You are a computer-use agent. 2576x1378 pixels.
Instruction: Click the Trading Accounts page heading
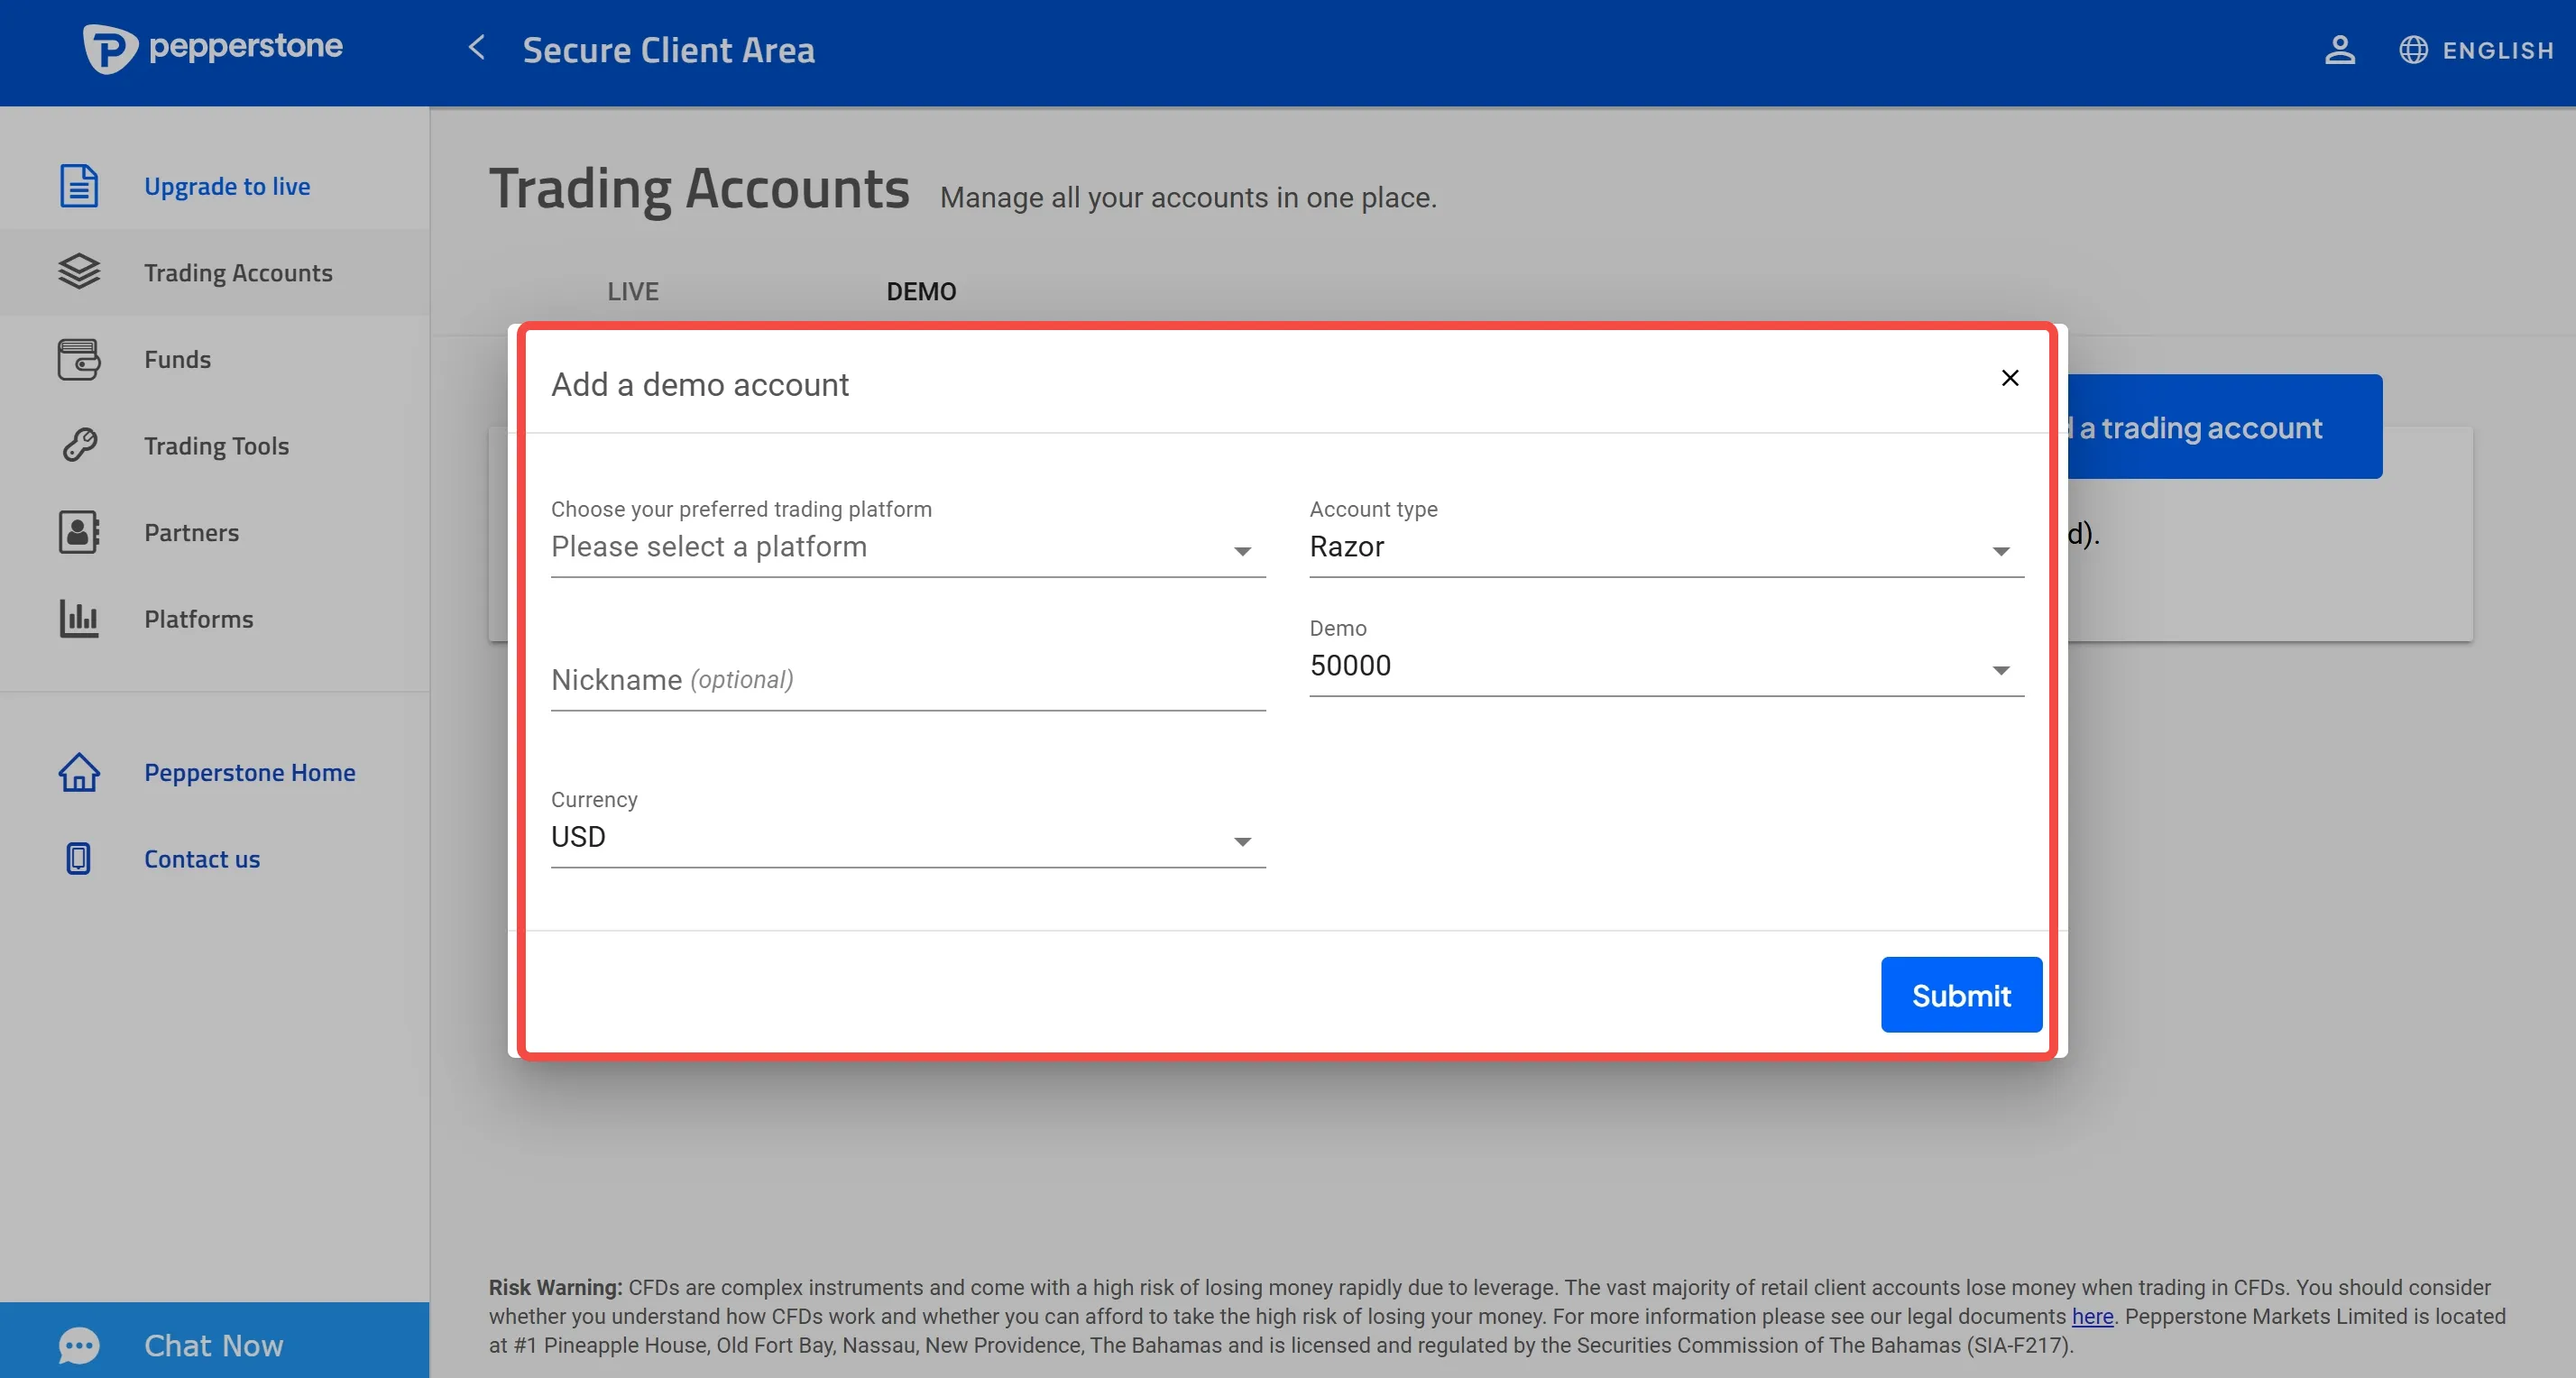(699, 188)
